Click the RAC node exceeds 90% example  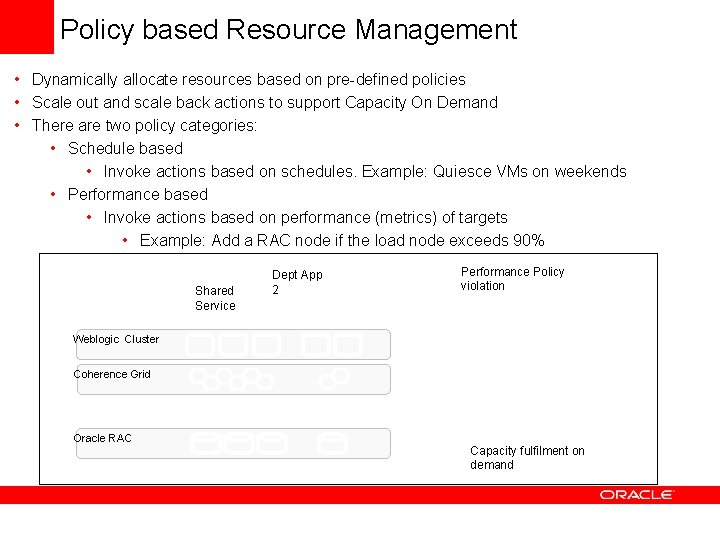[342, 240]
